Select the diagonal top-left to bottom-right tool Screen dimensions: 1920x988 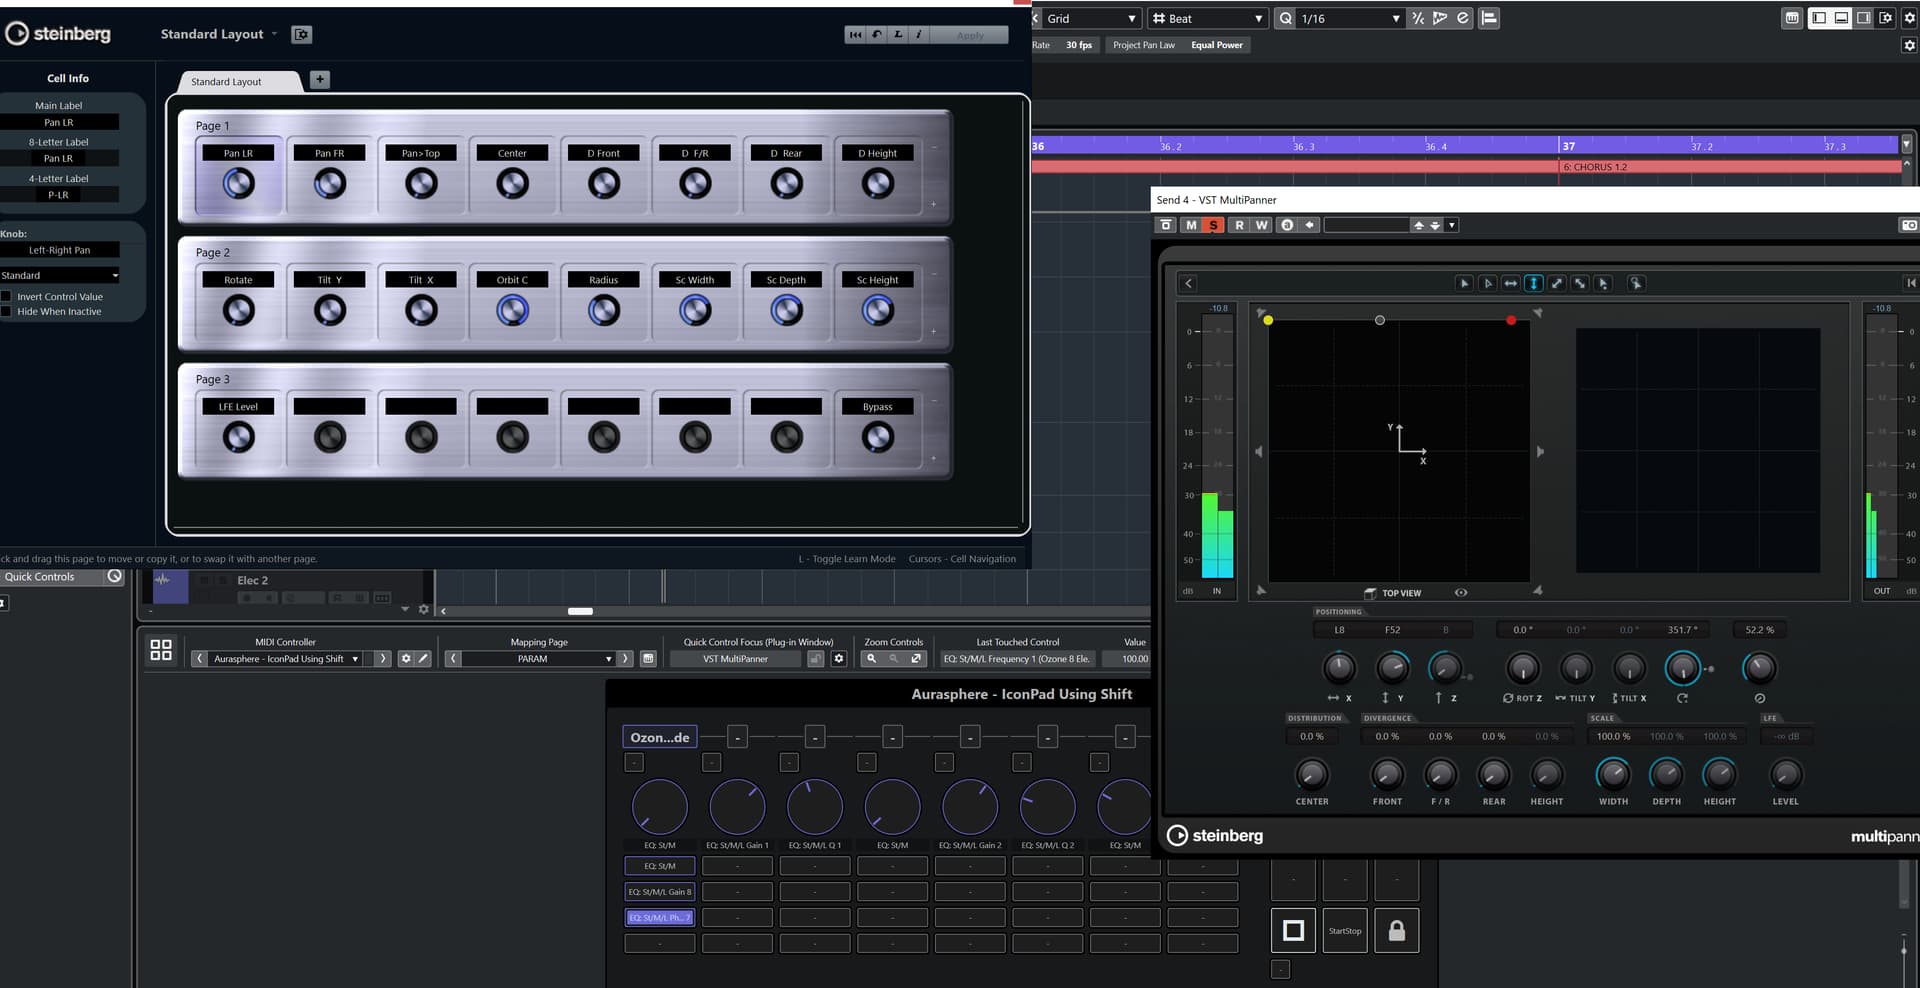click(1580, 284)
